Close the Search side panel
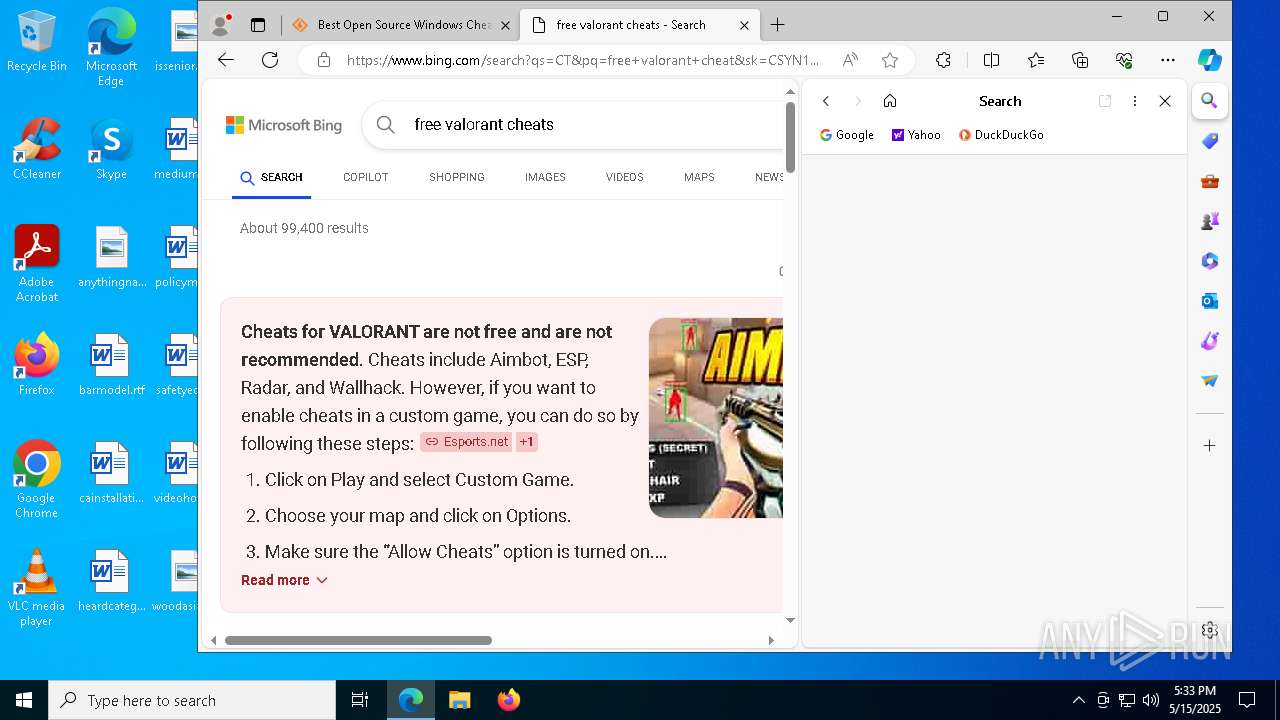This screenshot has height=720, width=1280. 1165,101
